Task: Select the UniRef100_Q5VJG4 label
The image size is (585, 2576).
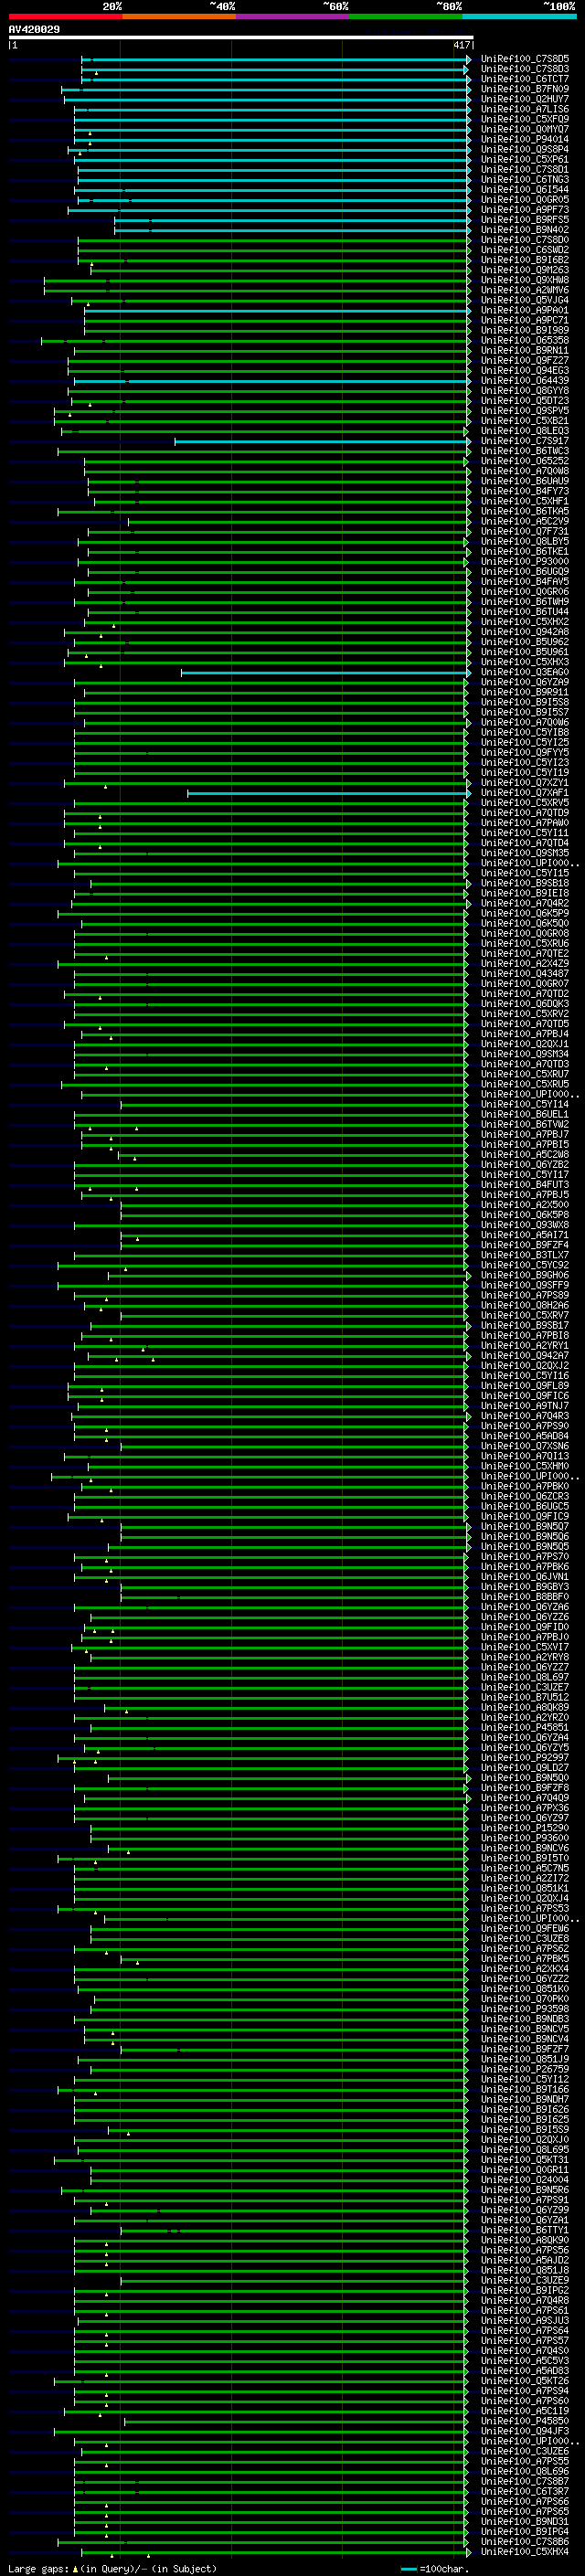Action: (525, 300)
